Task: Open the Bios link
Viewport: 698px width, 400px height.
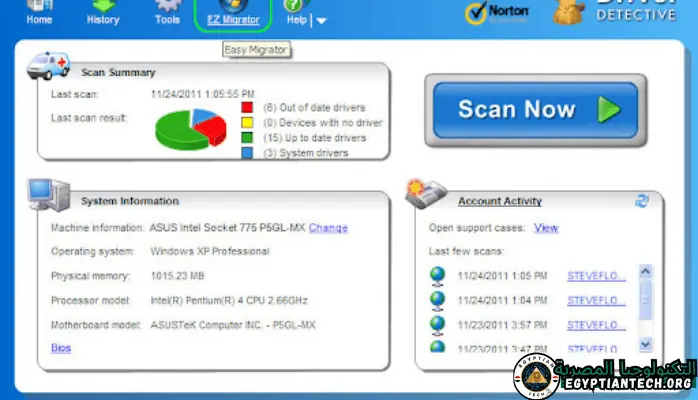Action: pos(61,347)
